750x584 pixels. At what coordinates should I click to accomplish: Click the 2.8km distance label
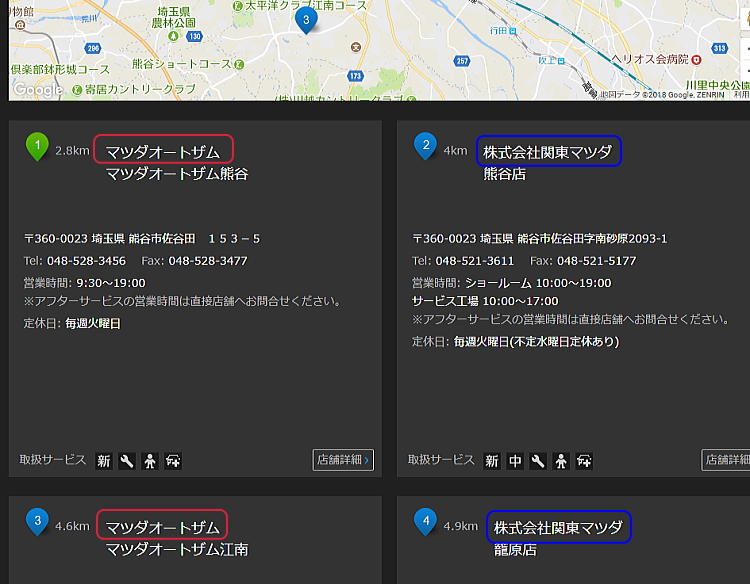pos(72,151)
